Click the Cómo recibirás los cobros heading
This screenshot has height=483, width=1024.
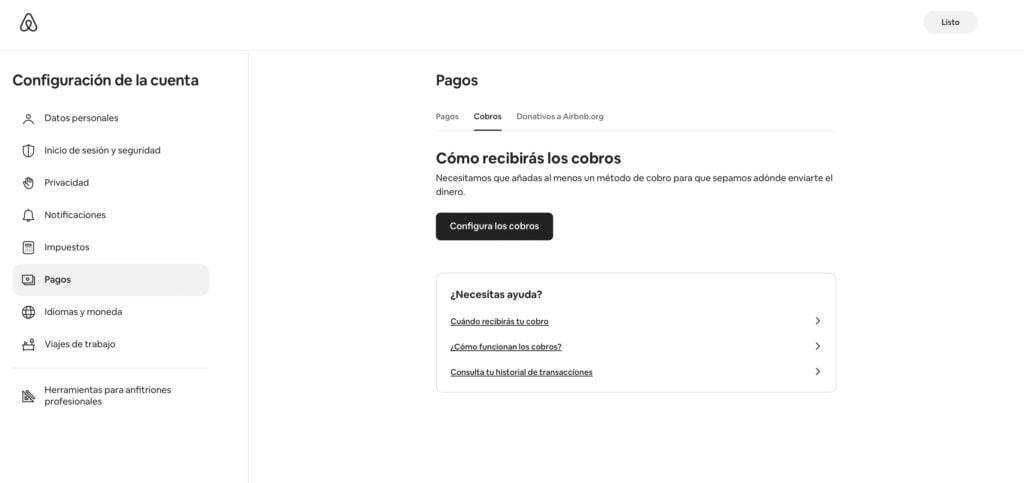point(528,159)
